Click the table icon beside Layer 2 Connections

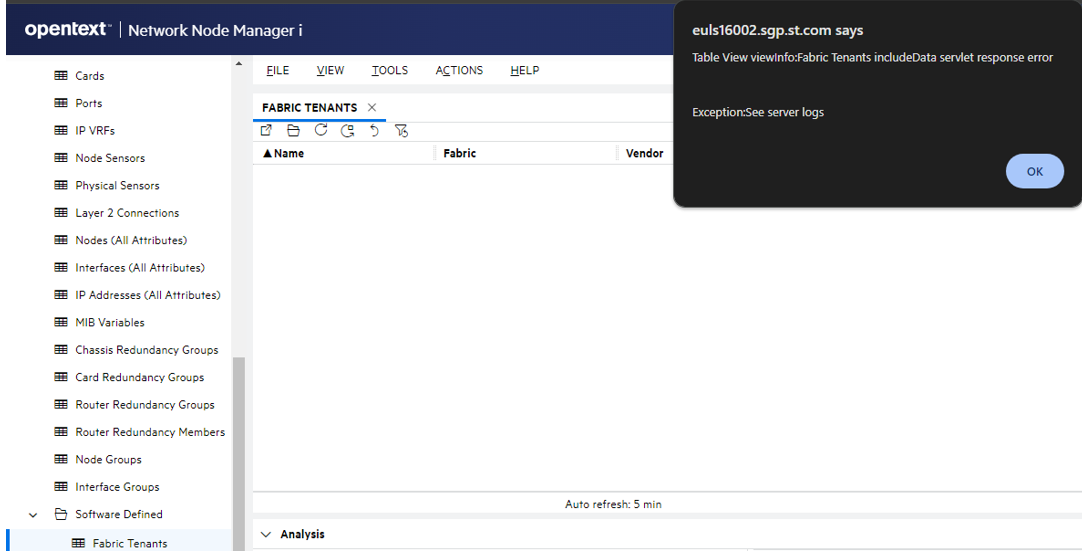[x=61, y=213]
